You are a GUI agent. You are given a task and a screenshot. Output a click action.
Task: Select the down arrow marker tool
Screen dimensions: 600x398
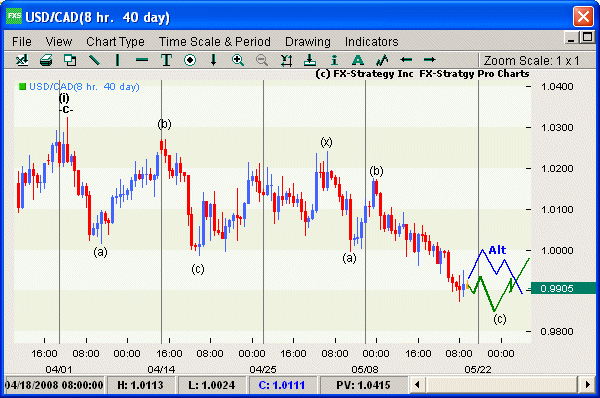(214, 60)
